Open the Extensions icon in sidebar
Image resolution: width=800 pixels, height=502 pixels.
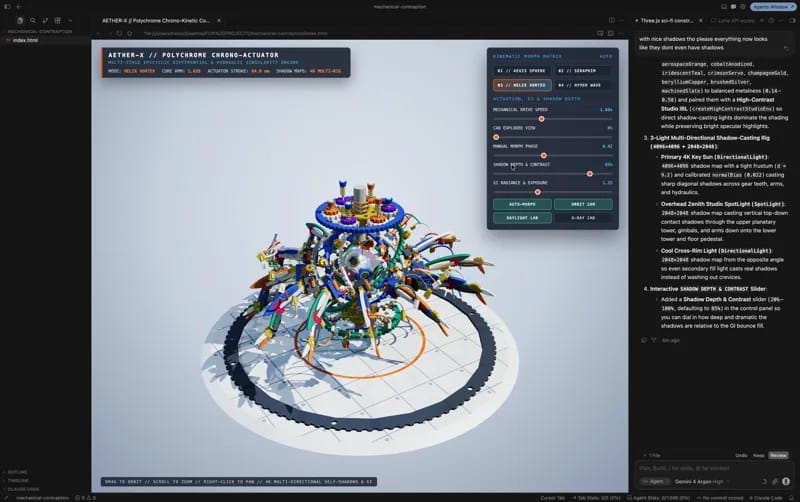click(58, 20)
